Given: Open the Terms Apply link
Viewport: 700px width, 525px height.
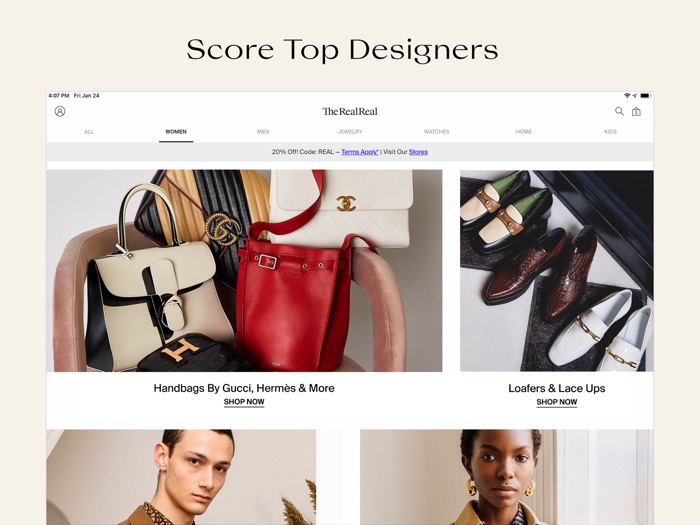Looking at the screenshot, I should coord(360,152).
